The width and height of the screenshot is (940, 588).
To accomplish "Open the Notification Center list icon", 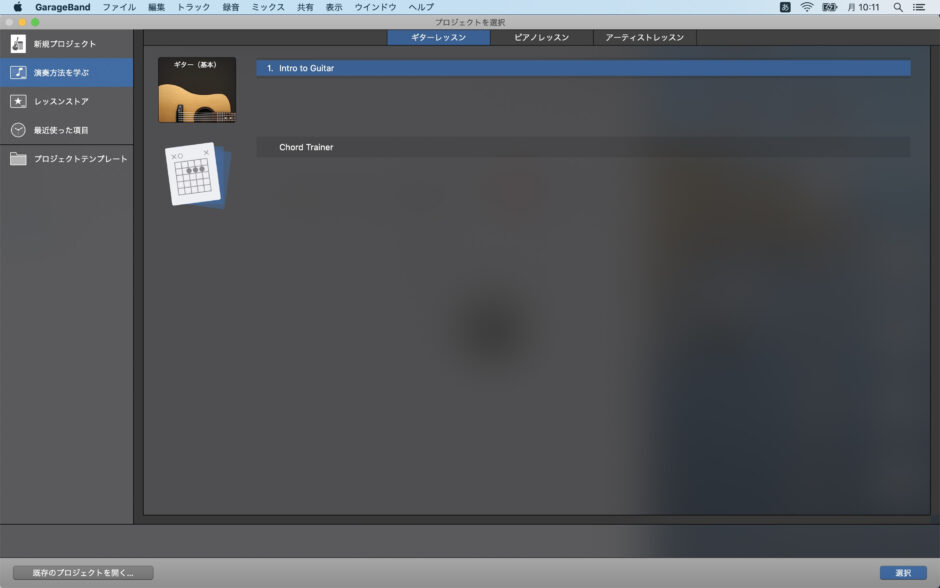I will 918,7.
